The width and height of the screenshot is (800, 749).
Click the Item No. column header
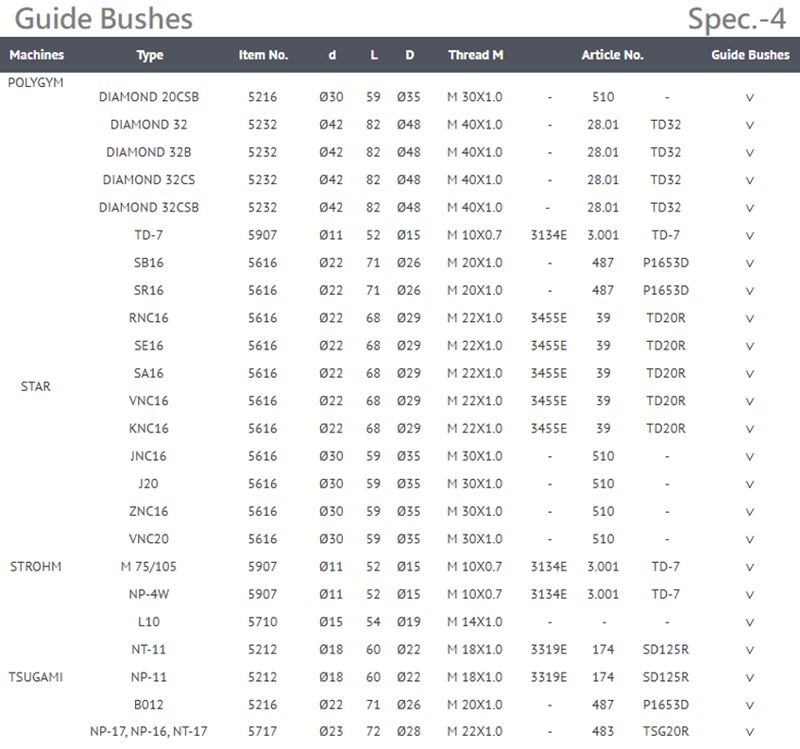(263, 55)
